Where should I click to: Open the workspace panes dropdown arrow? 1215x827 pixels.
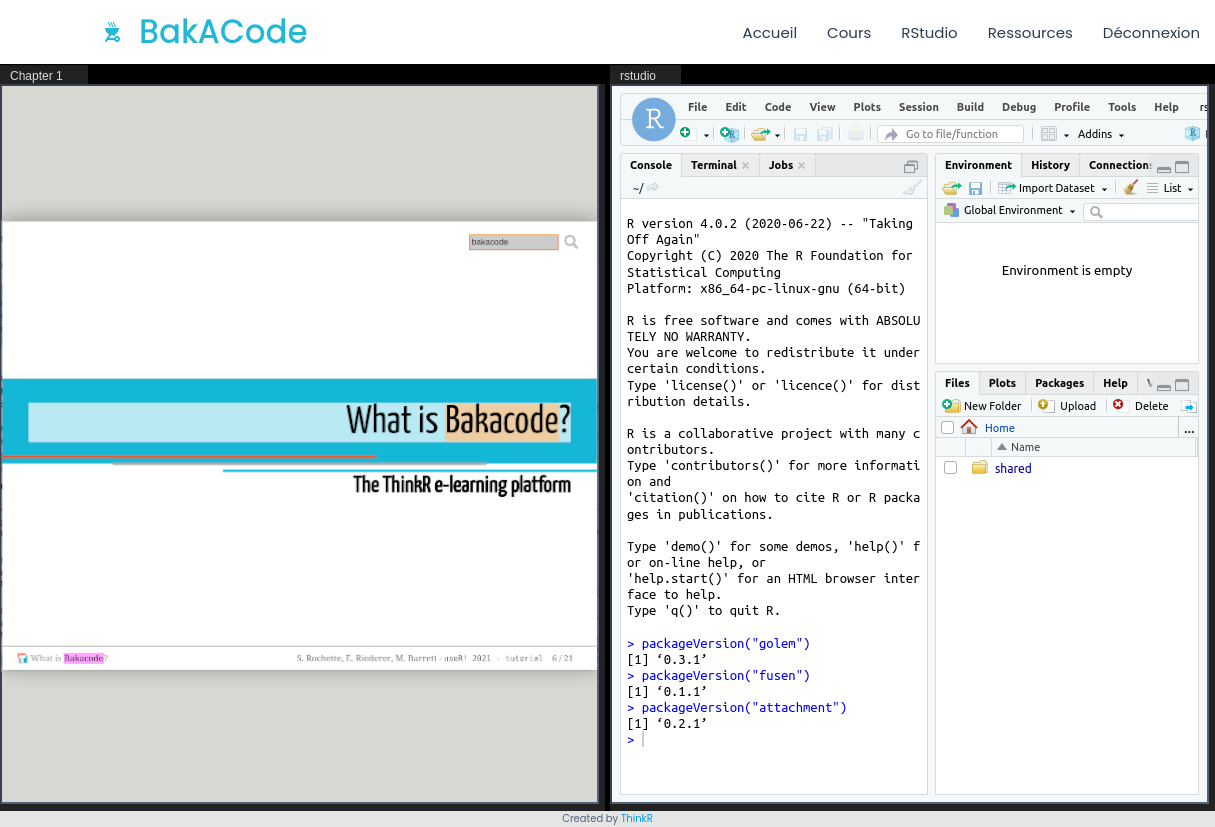(1066, 135)
